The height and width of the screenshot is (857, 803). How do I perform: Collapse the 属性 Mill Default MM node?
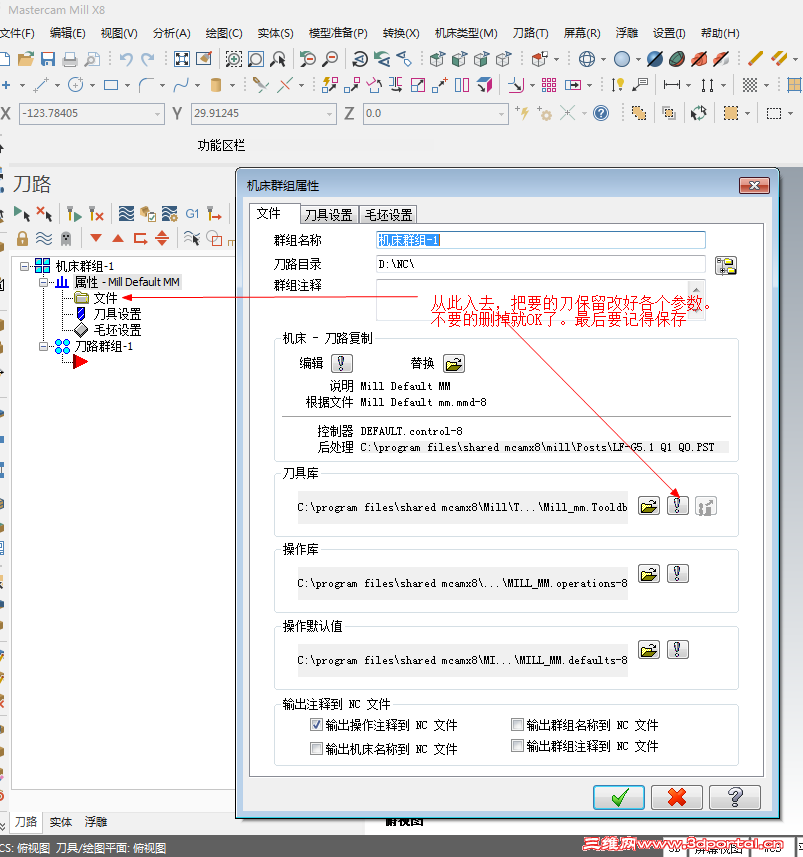pyautogui.click(x=43, y=282)
